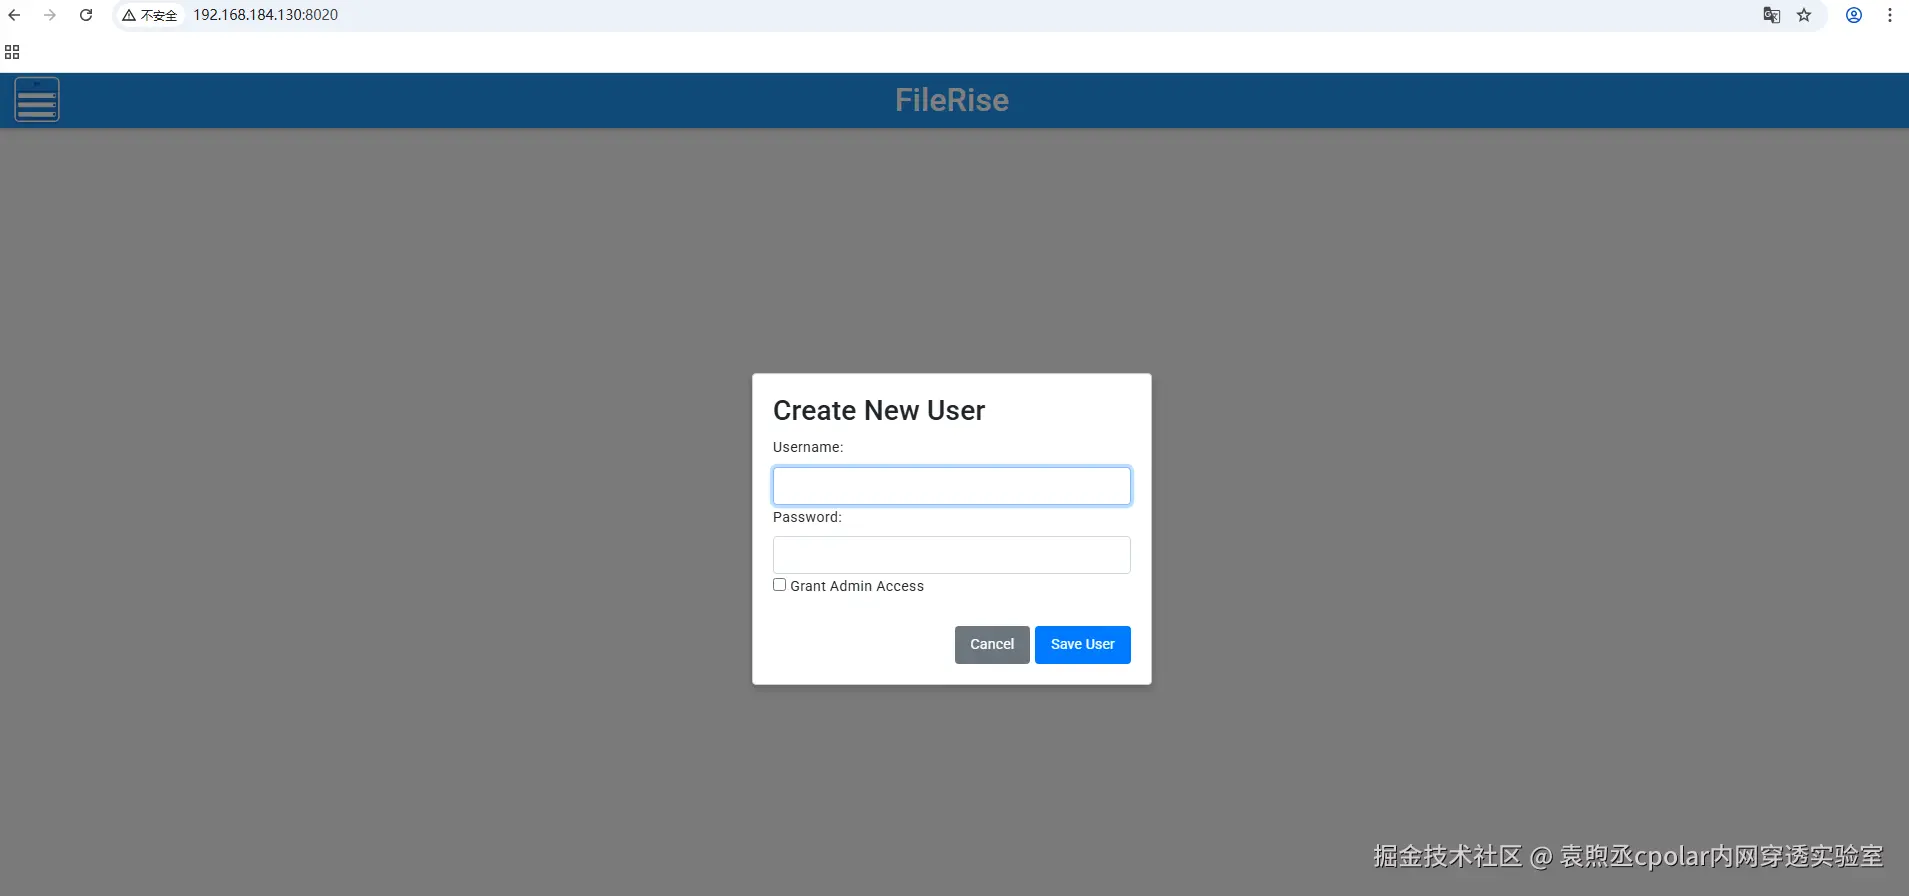Click the 'Username:' label
Image resolution: width=1909 pixels, height=896 pixels.
pyautogui.click(x=808, y=447)
